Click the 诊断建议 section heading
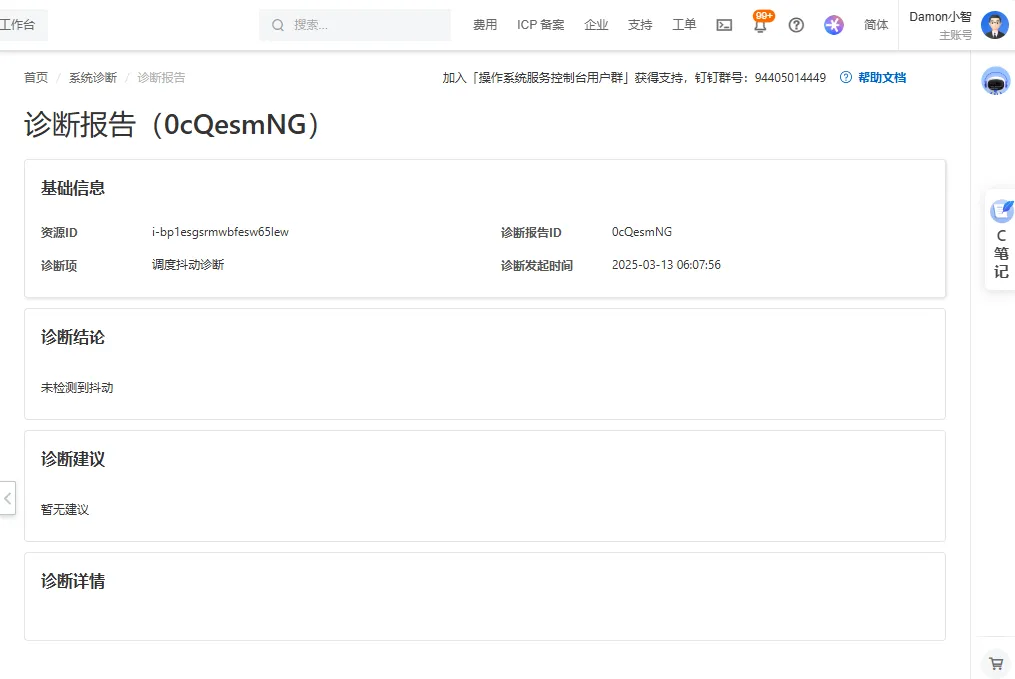The image size is (1015, 679). (x=72, y=459)
